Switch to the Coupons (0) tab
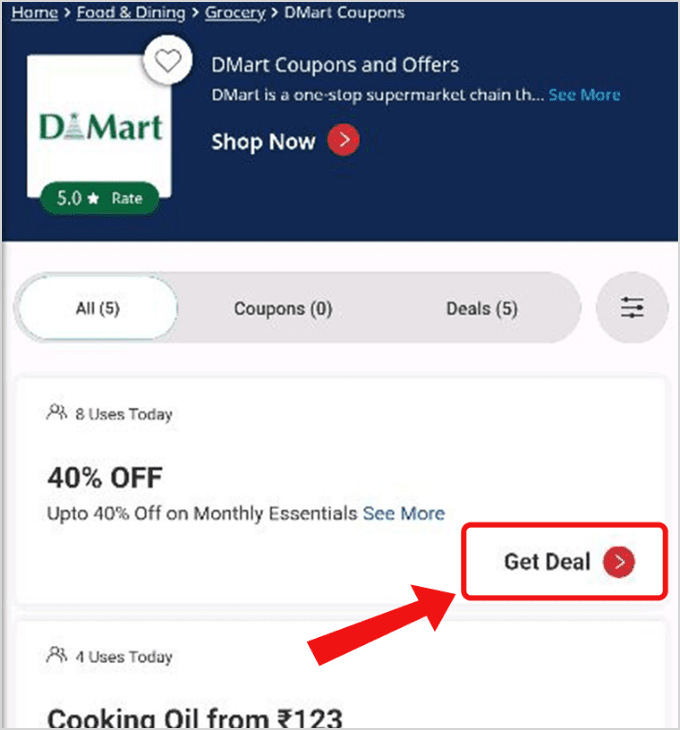The width and height of the screenshot is (680, 730). tap(283, 309)
